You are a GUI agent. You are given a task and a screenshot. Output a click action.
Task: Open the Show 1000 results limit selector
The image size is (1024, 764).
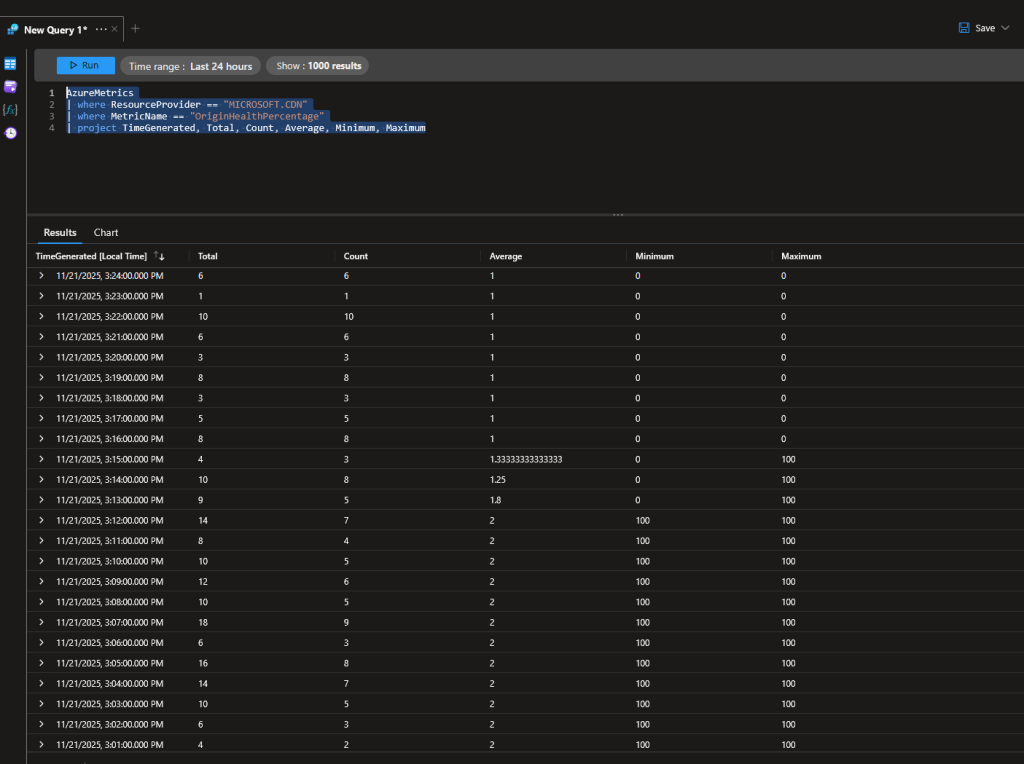click(x=319, y=66)
